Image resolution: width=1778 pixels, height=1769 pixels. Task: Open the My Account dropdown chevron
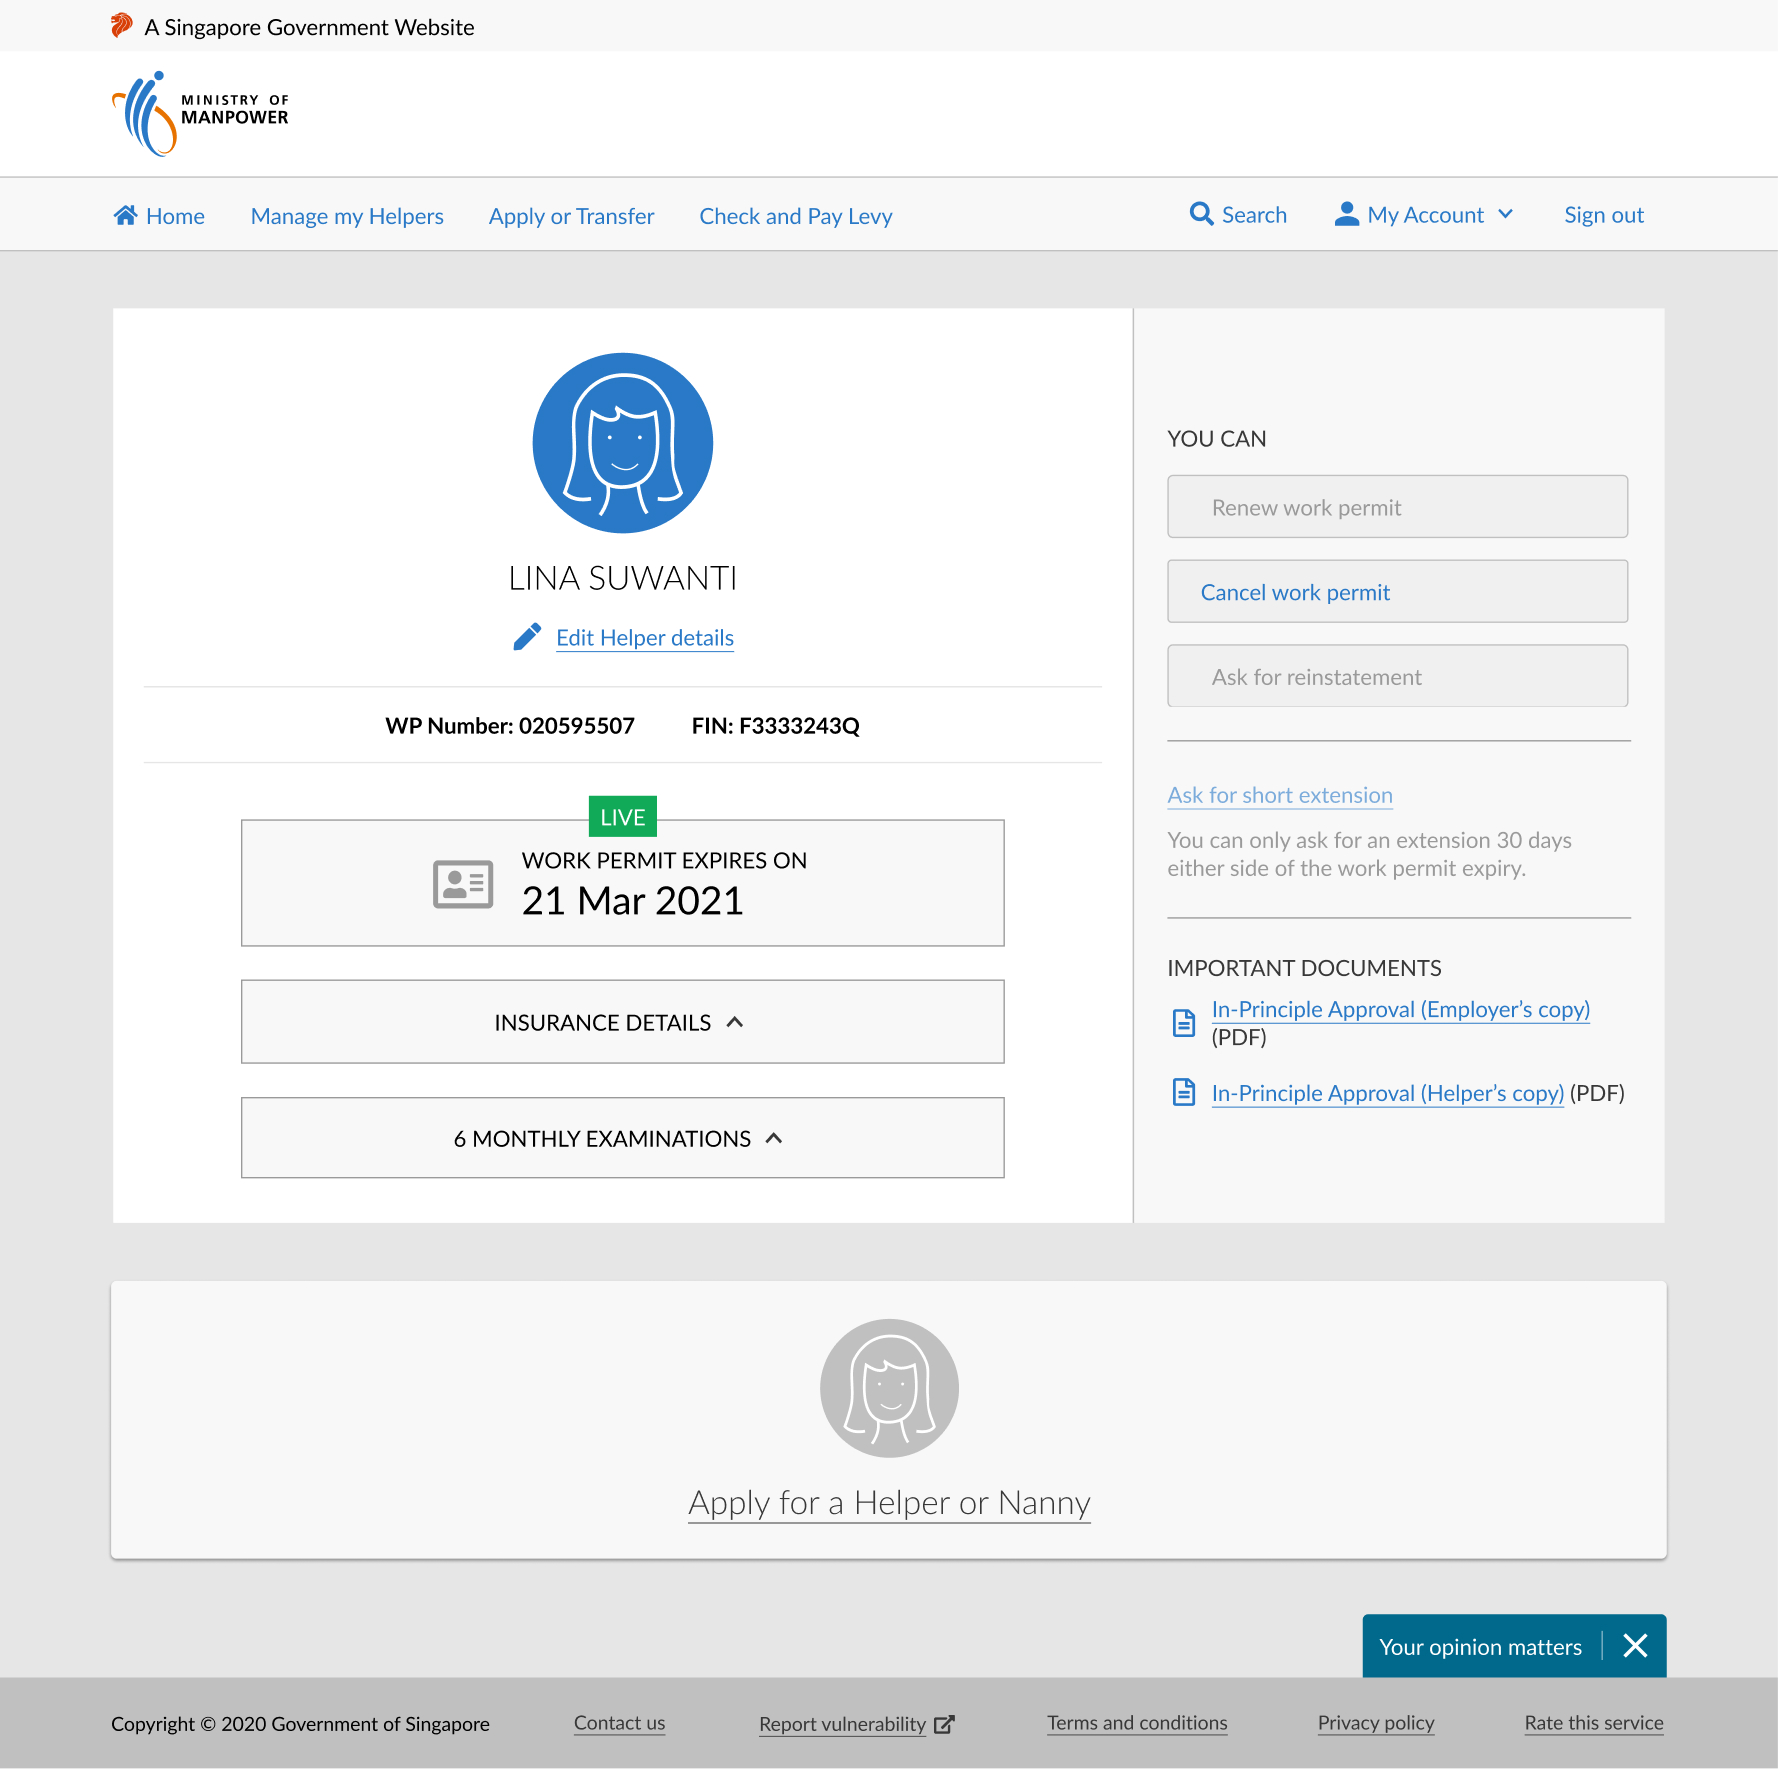tap(1505, 214)
